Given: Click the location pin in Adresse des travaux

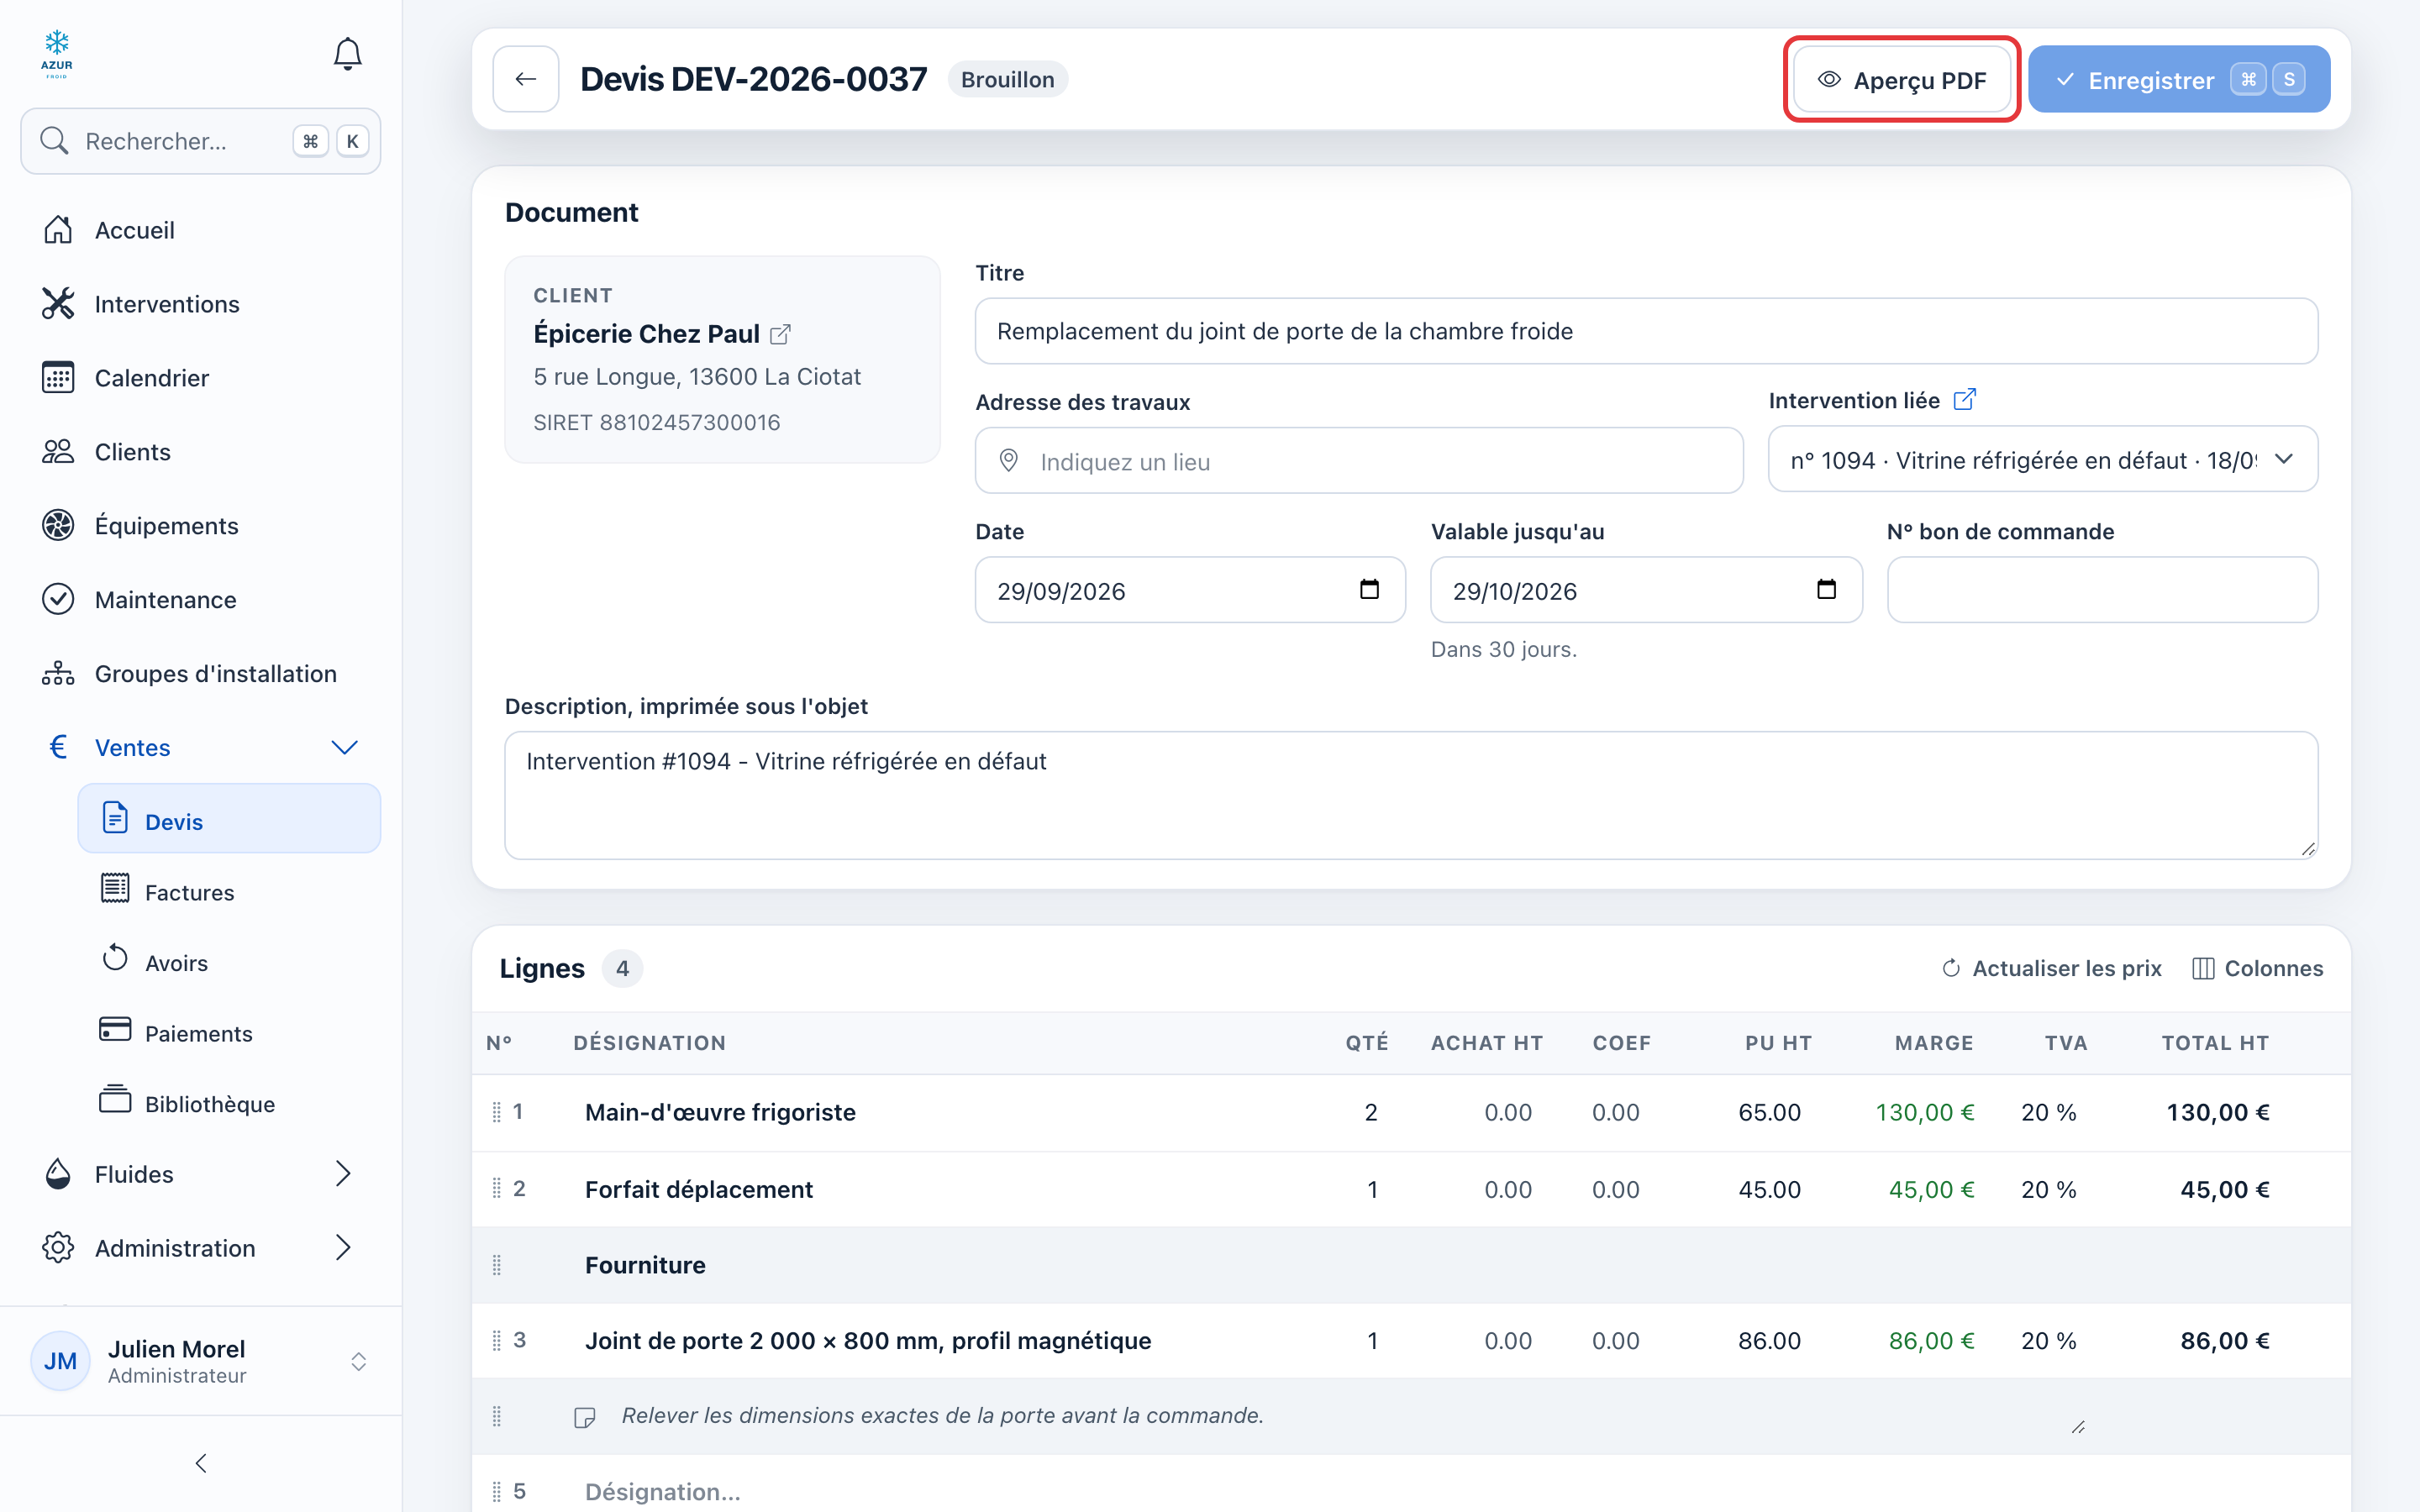Looking at the screenshot, I should 1009,461.
